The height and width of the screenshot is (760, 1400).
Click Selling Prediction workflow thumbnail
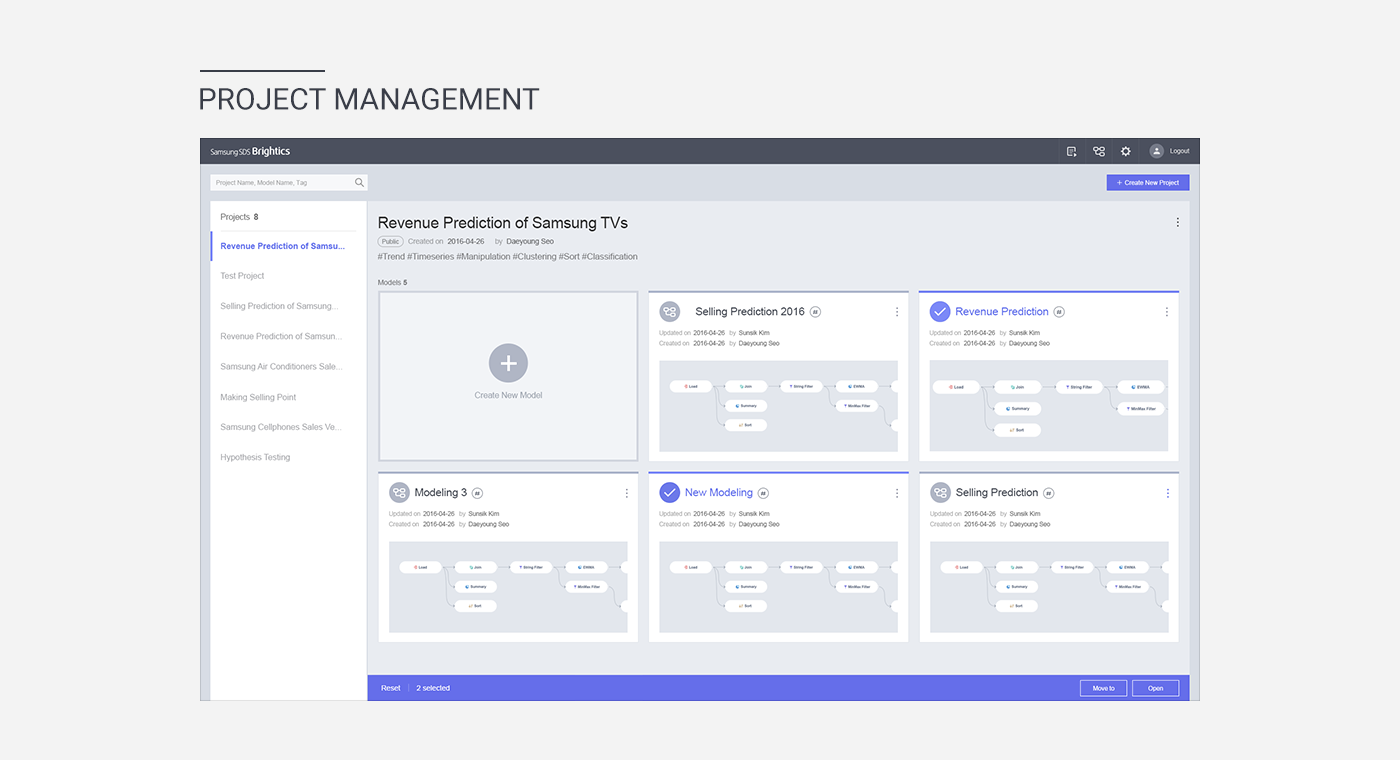(x=1049, y=587)
